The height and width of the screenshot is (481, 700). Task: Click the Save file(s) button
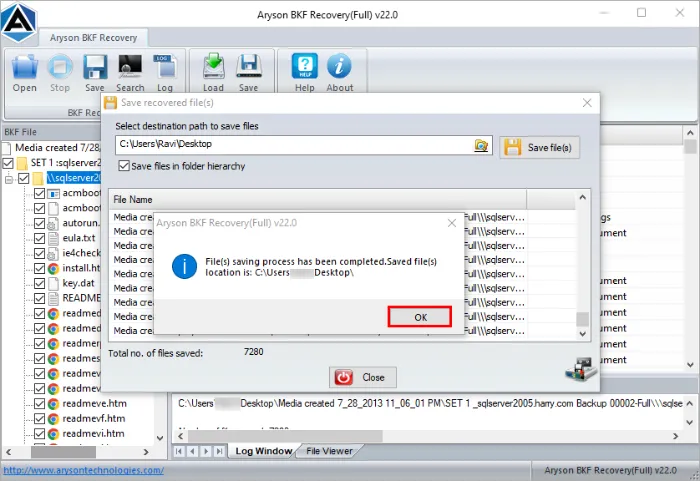click(x=539, y=147)
